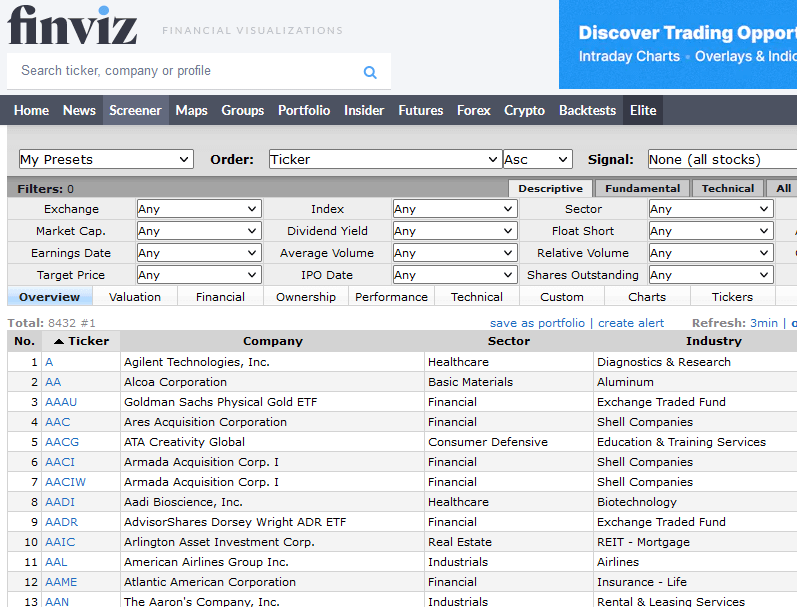
Task: Open the Insider menu item
Action: [x=364, y=110]
